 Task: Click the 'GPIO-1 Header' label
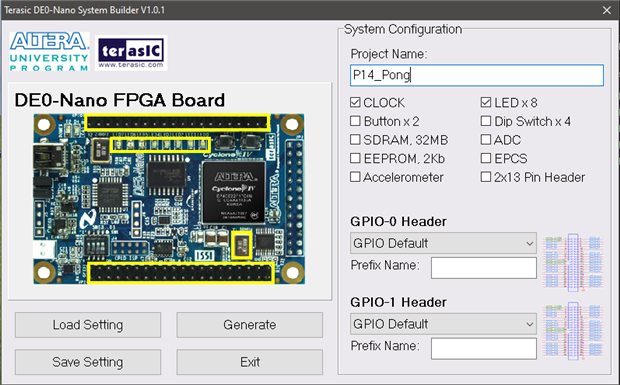tap(398, 302)
